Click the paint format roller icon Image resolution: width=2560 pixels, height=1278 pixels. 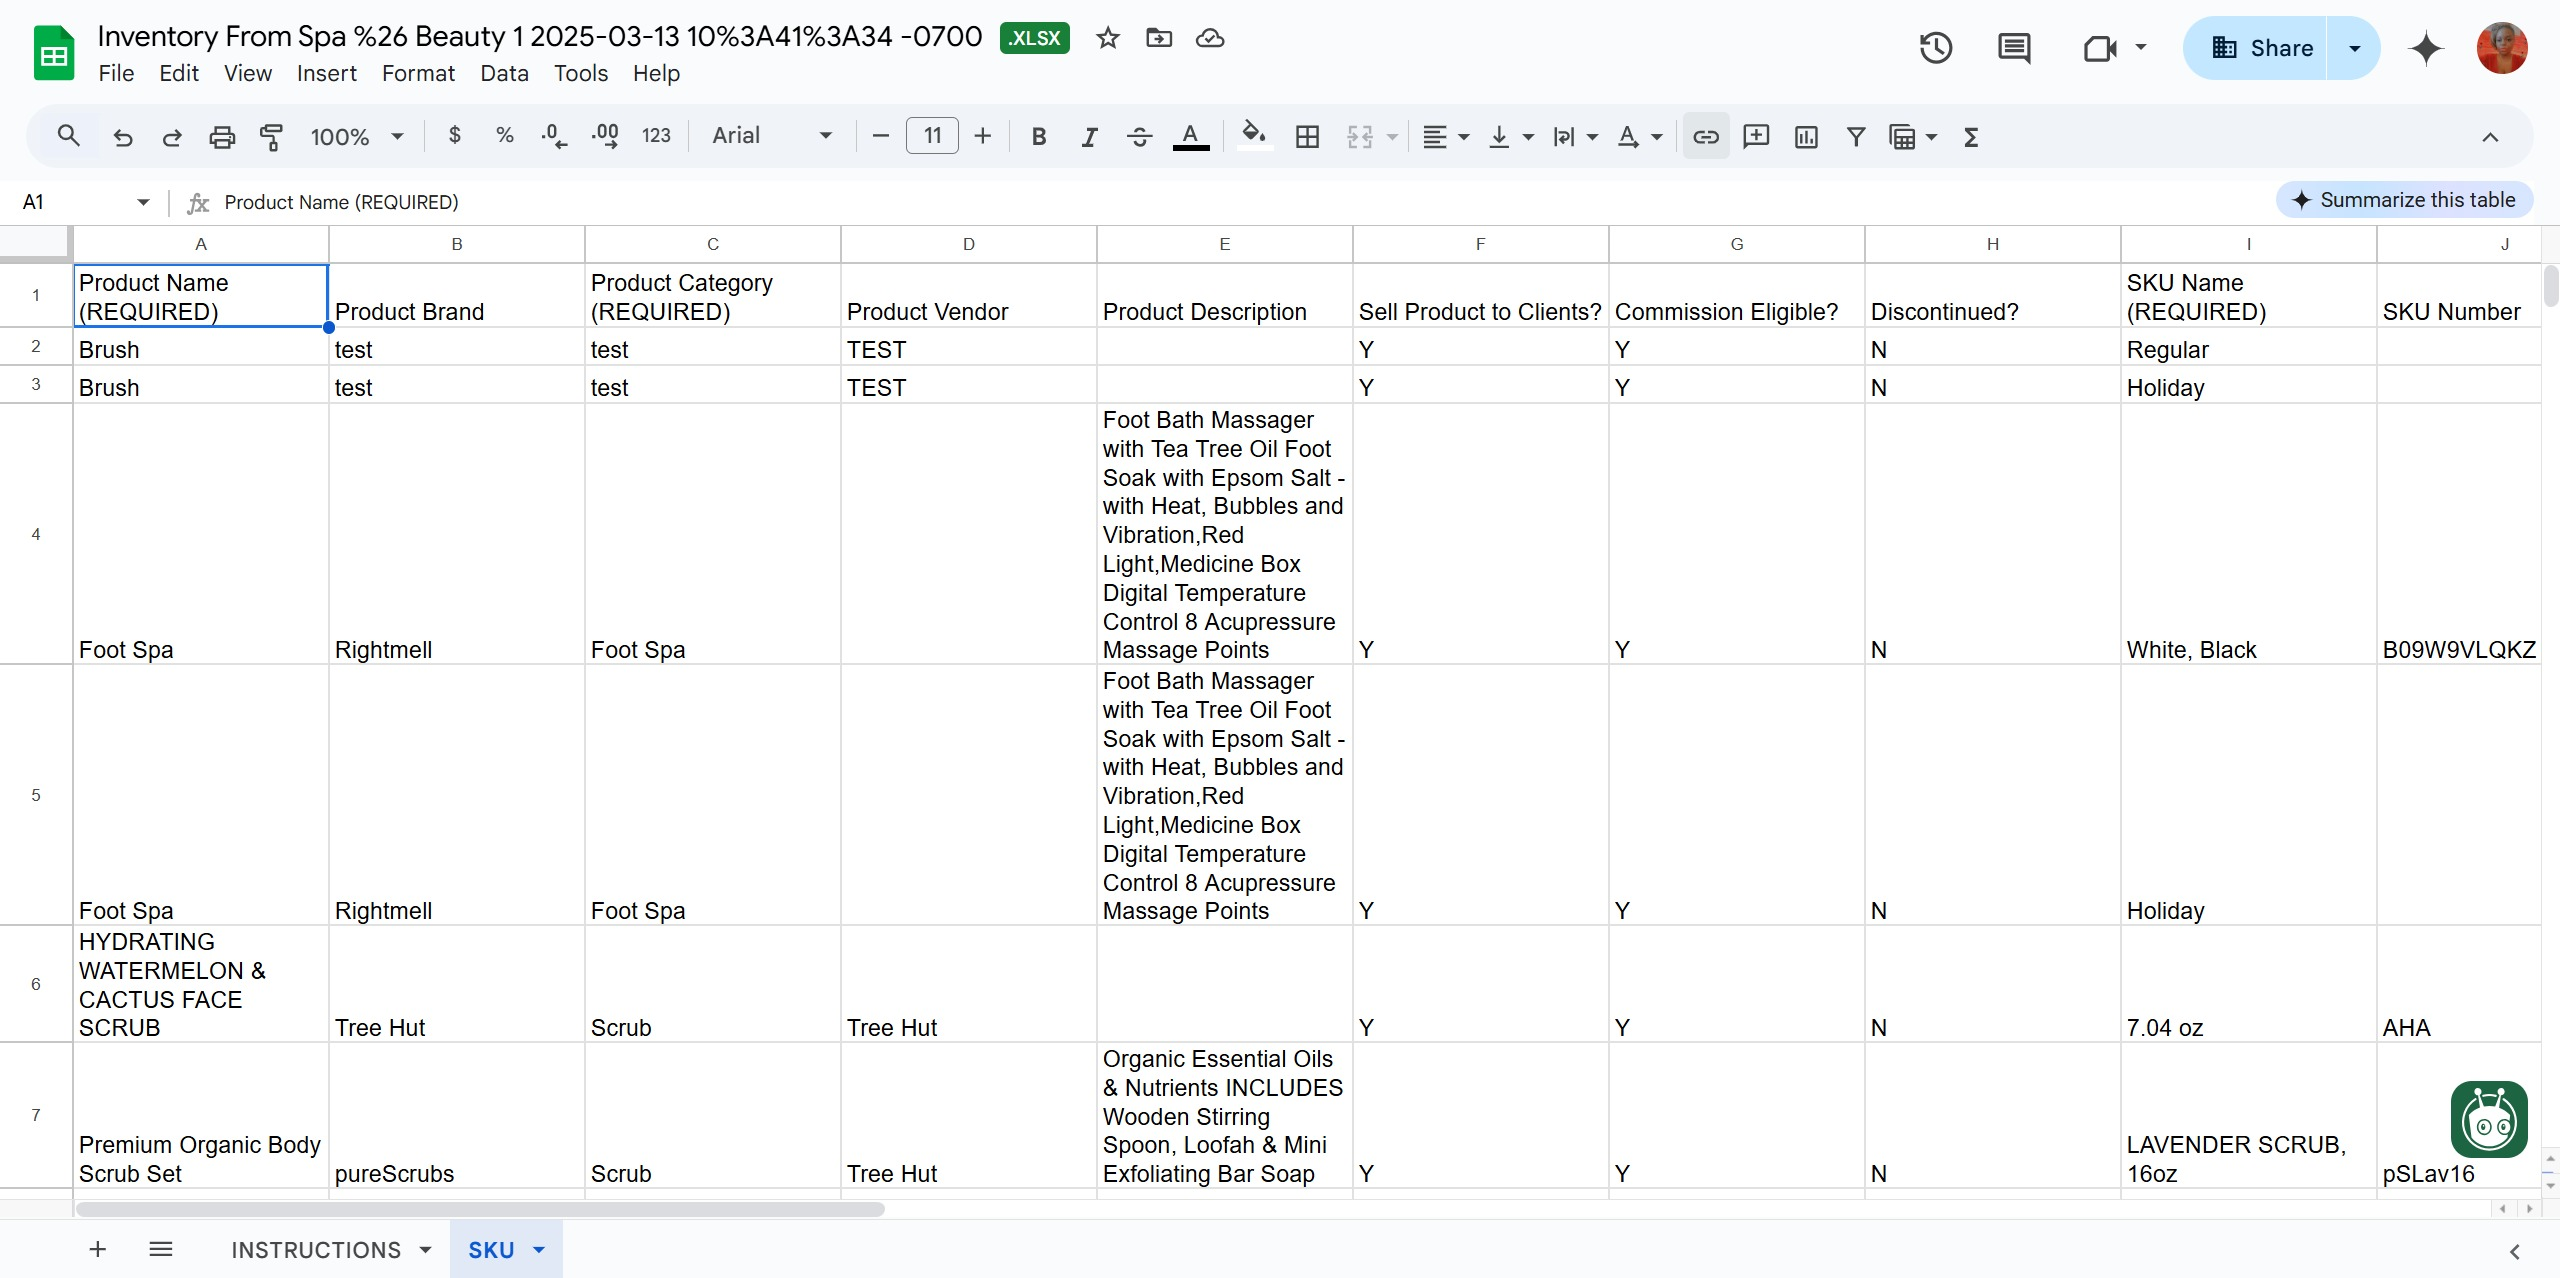coord(271,136)
